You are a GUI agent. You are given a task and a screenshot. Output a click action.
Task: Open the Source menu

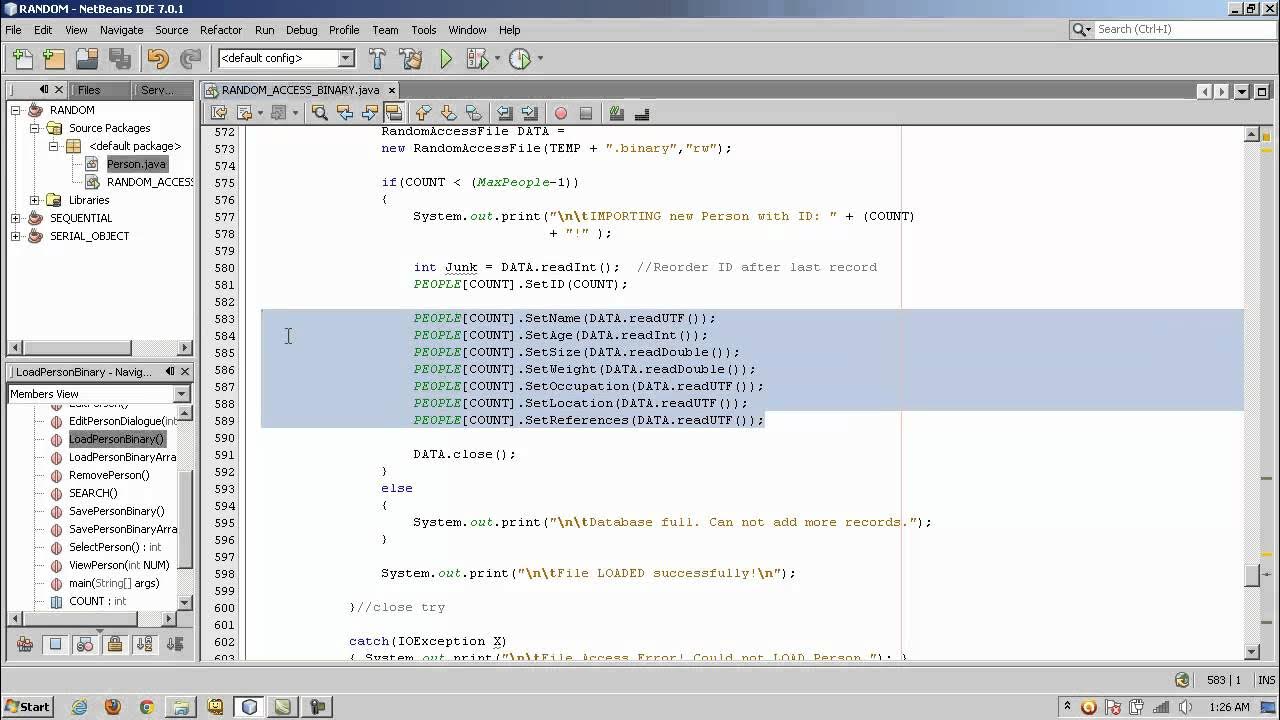coord(171,30)
